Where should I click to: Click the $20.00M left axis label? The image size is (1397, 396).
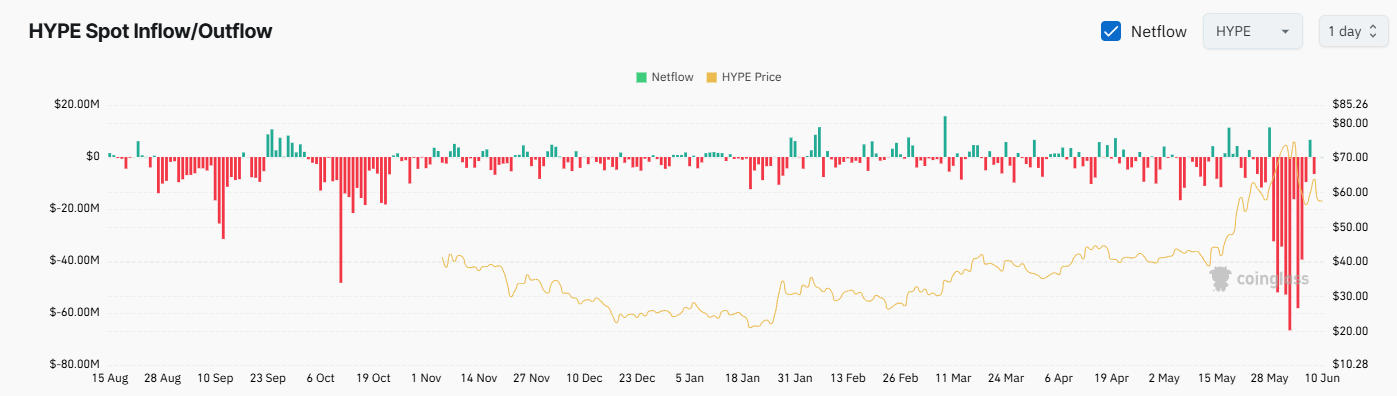coord(76,105)
